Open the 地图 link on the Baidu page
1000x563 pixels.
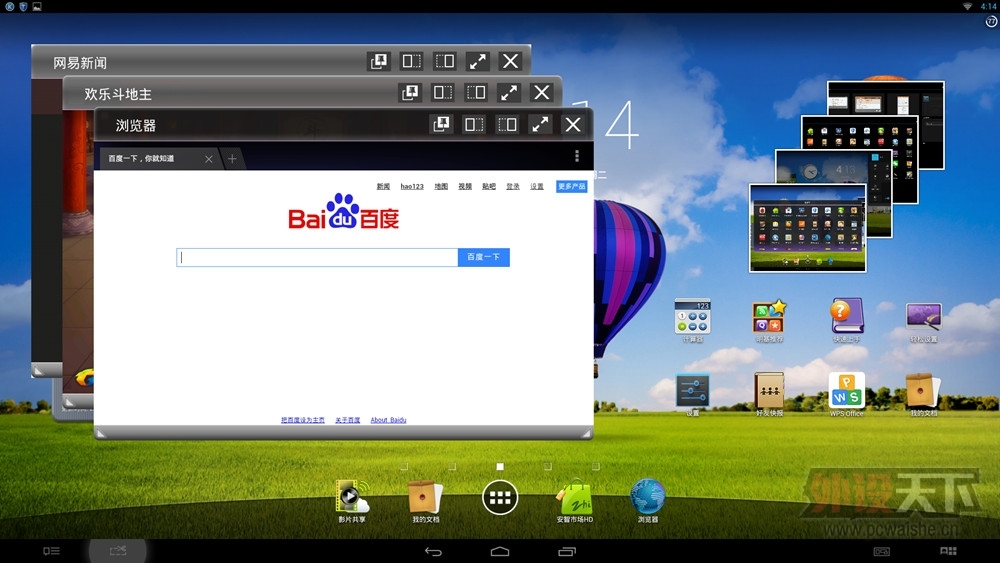point(441,186)
